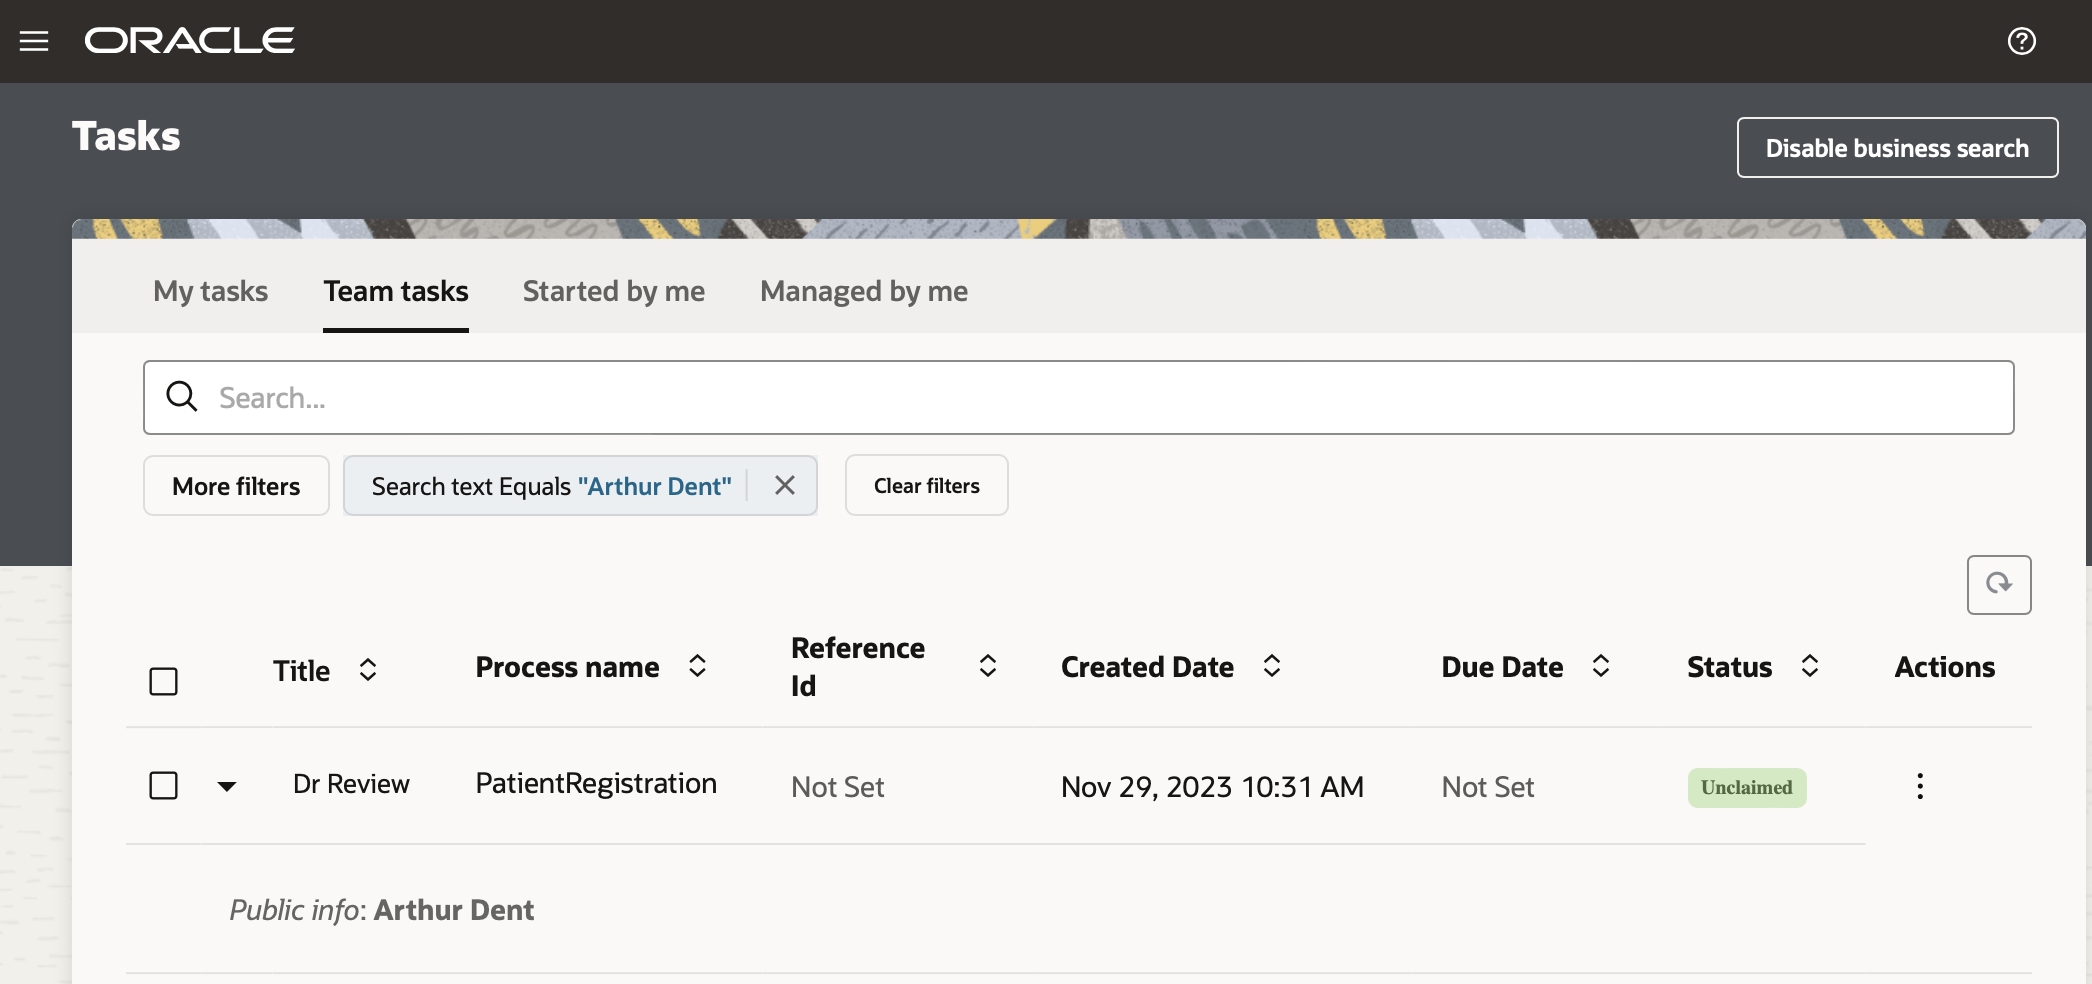The height and width of the screenshot is (984, 2092).
Task: Click the search magnifier icon
Action: (182, 397)
